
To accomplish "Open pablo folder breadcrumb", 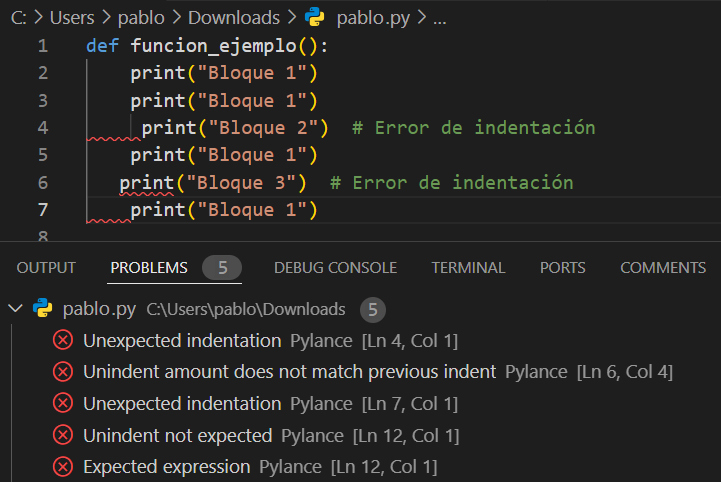I will click(x=141, y=18).
